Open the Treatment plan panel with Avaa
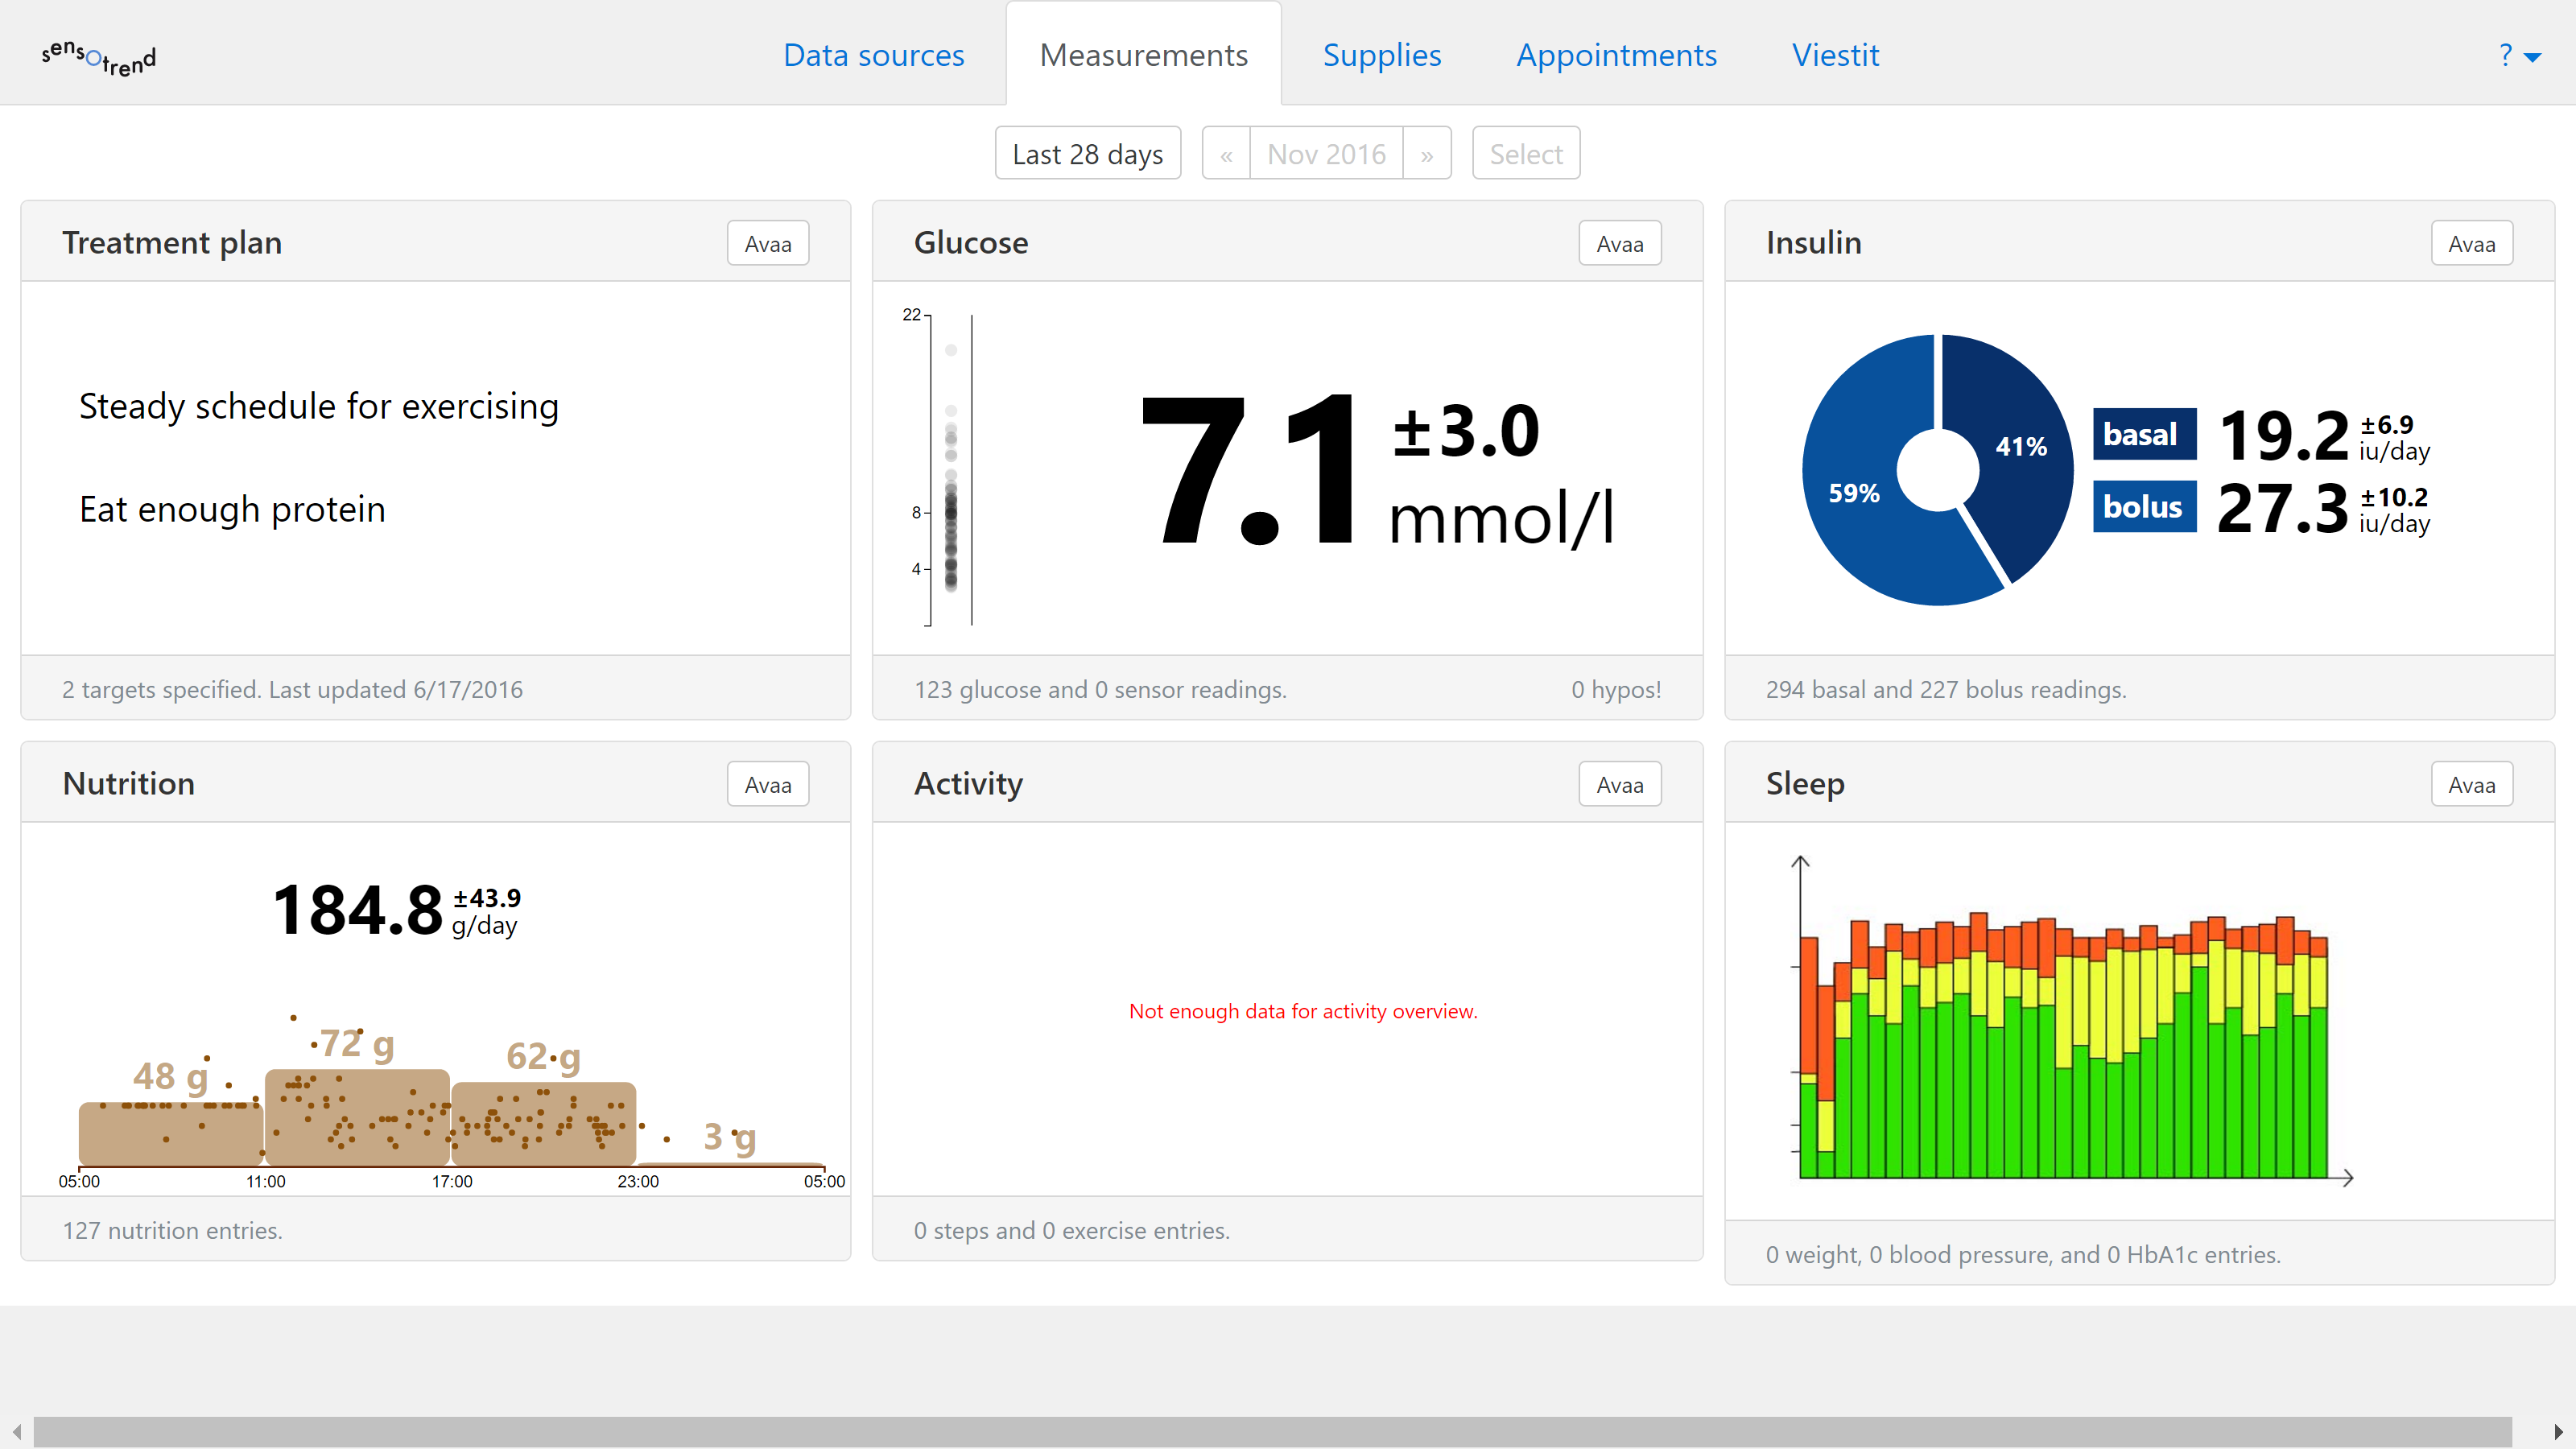The height and width of the screenshot is (1449, 2576). tap(767, 244)
